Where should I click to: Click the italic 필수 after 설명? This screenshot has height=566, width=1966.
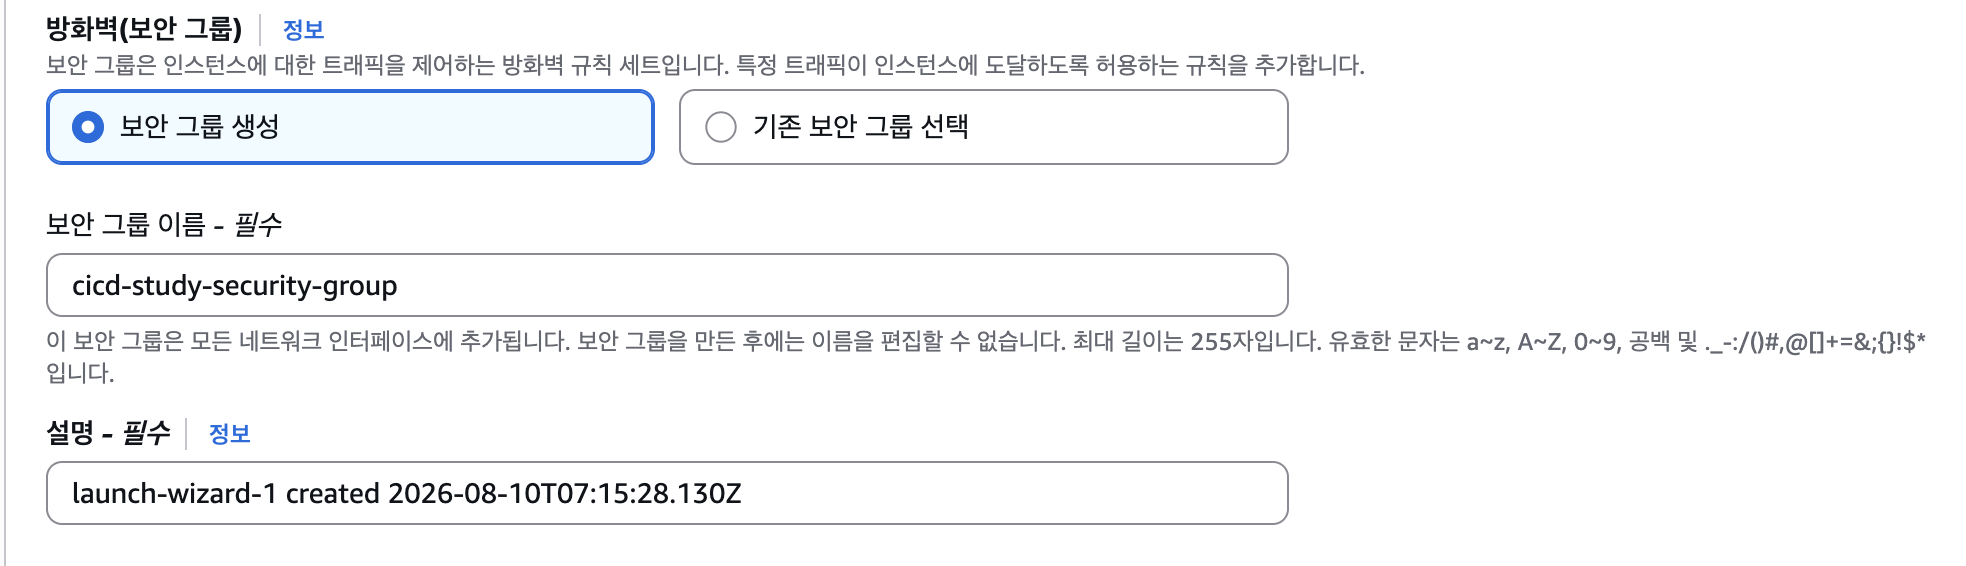point(146,433)
